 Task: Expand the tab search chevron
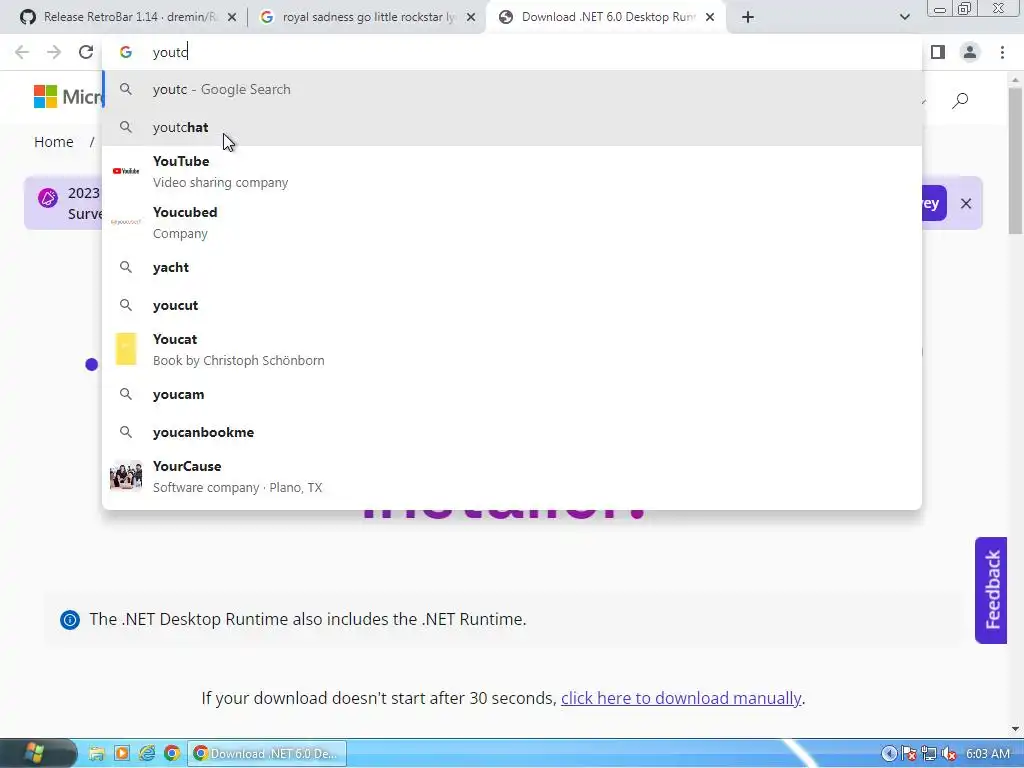coord(904,17)
